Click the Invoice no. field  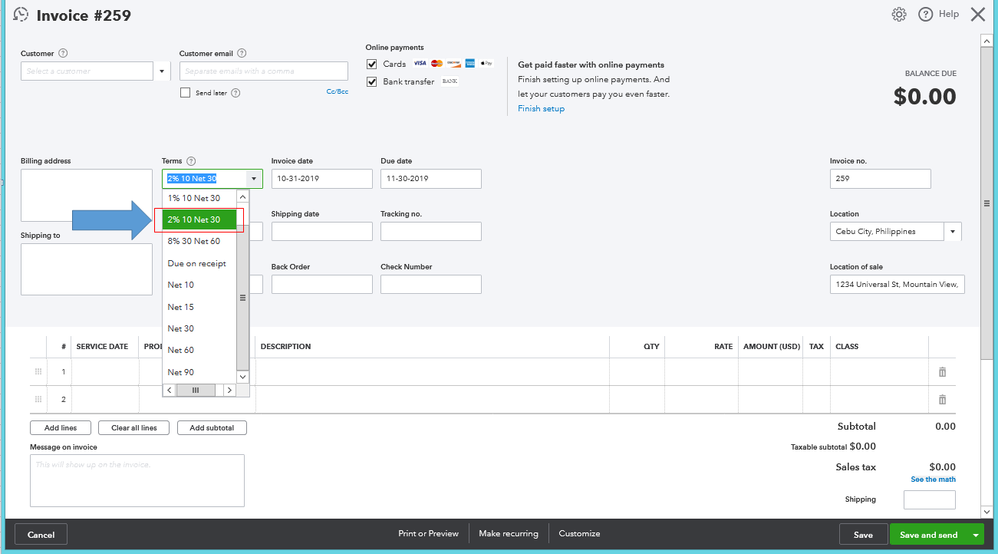pos(880,179)
